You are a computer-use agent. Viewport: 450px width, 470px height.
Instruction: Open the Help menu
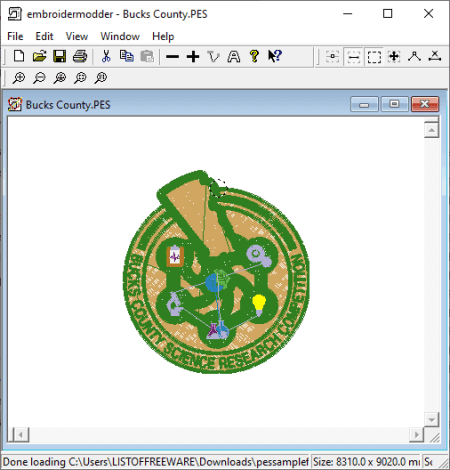click(163, 36)
